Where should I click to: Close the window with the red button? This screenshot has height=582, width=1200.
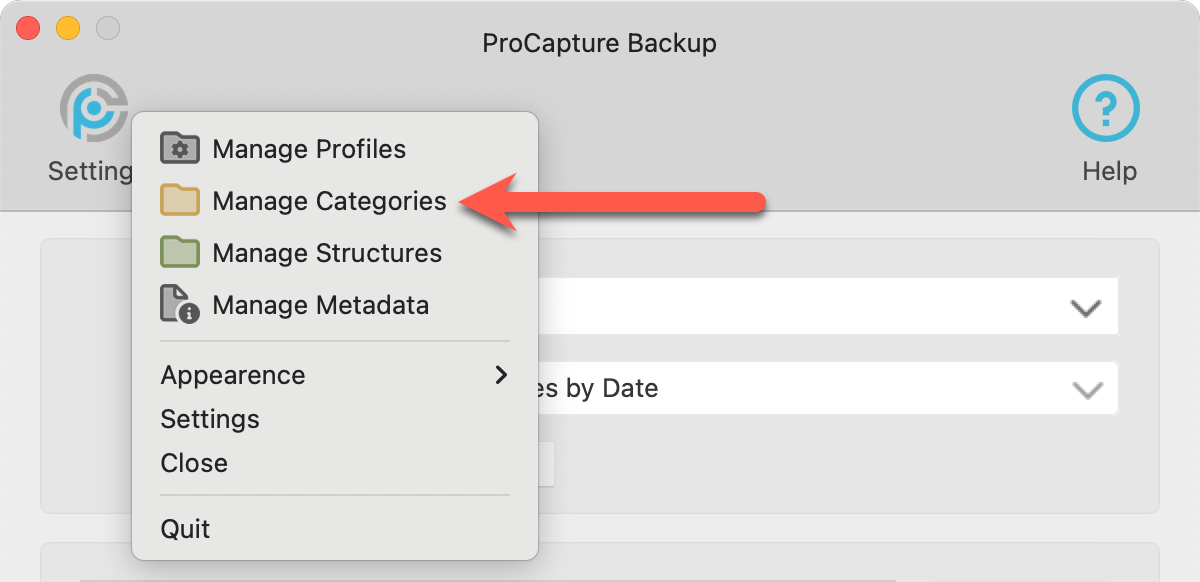pyautogui.click(x=28, y=28)
